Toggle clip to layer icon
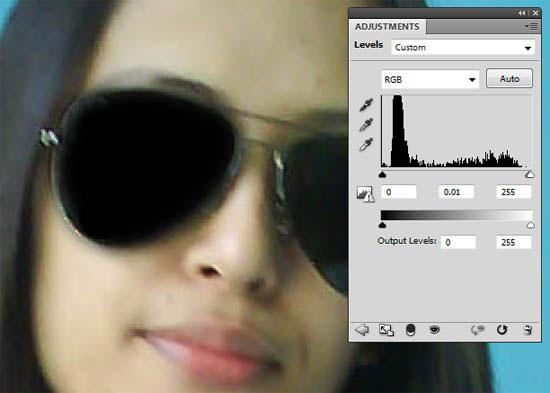 coord(410,330)
